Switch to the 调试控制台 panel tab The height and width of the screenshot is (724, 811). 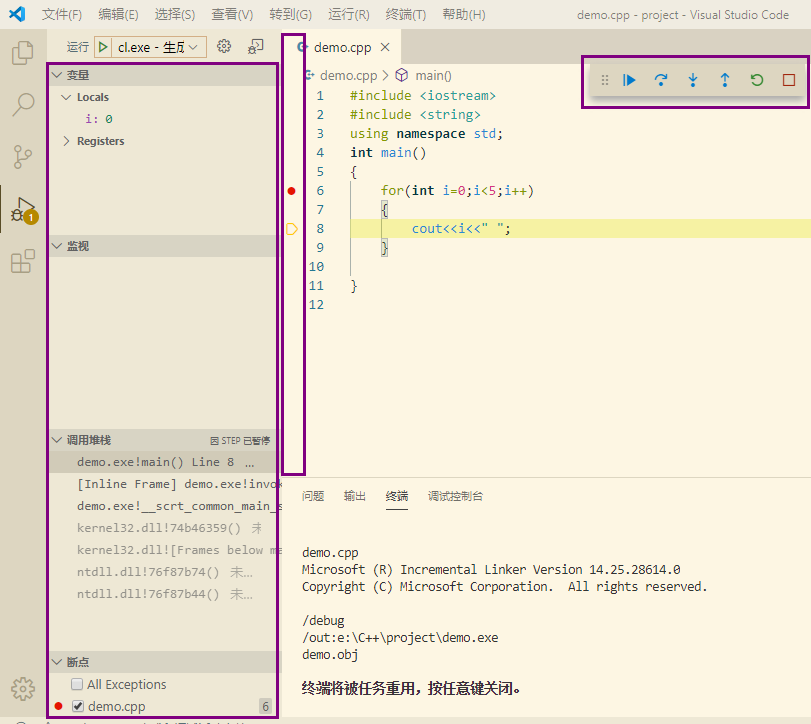tap(455, 496)
